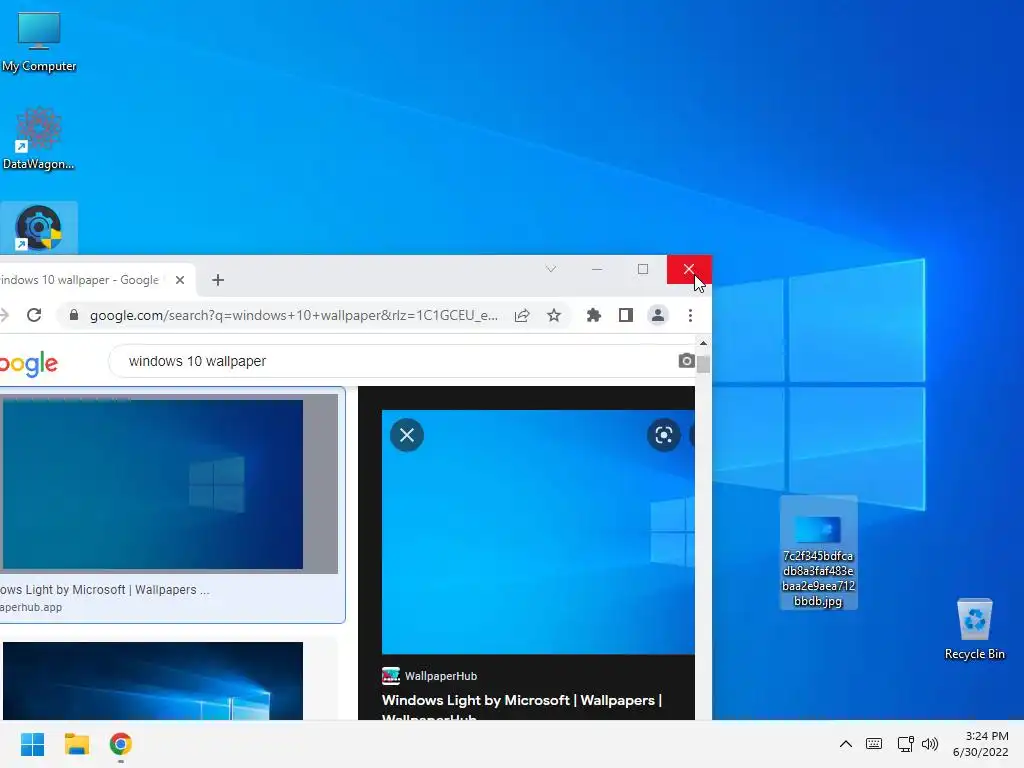This screenshot has height=768, width=1024.
Task: Open Chrome tab search chevron
Action: (551, 269)
